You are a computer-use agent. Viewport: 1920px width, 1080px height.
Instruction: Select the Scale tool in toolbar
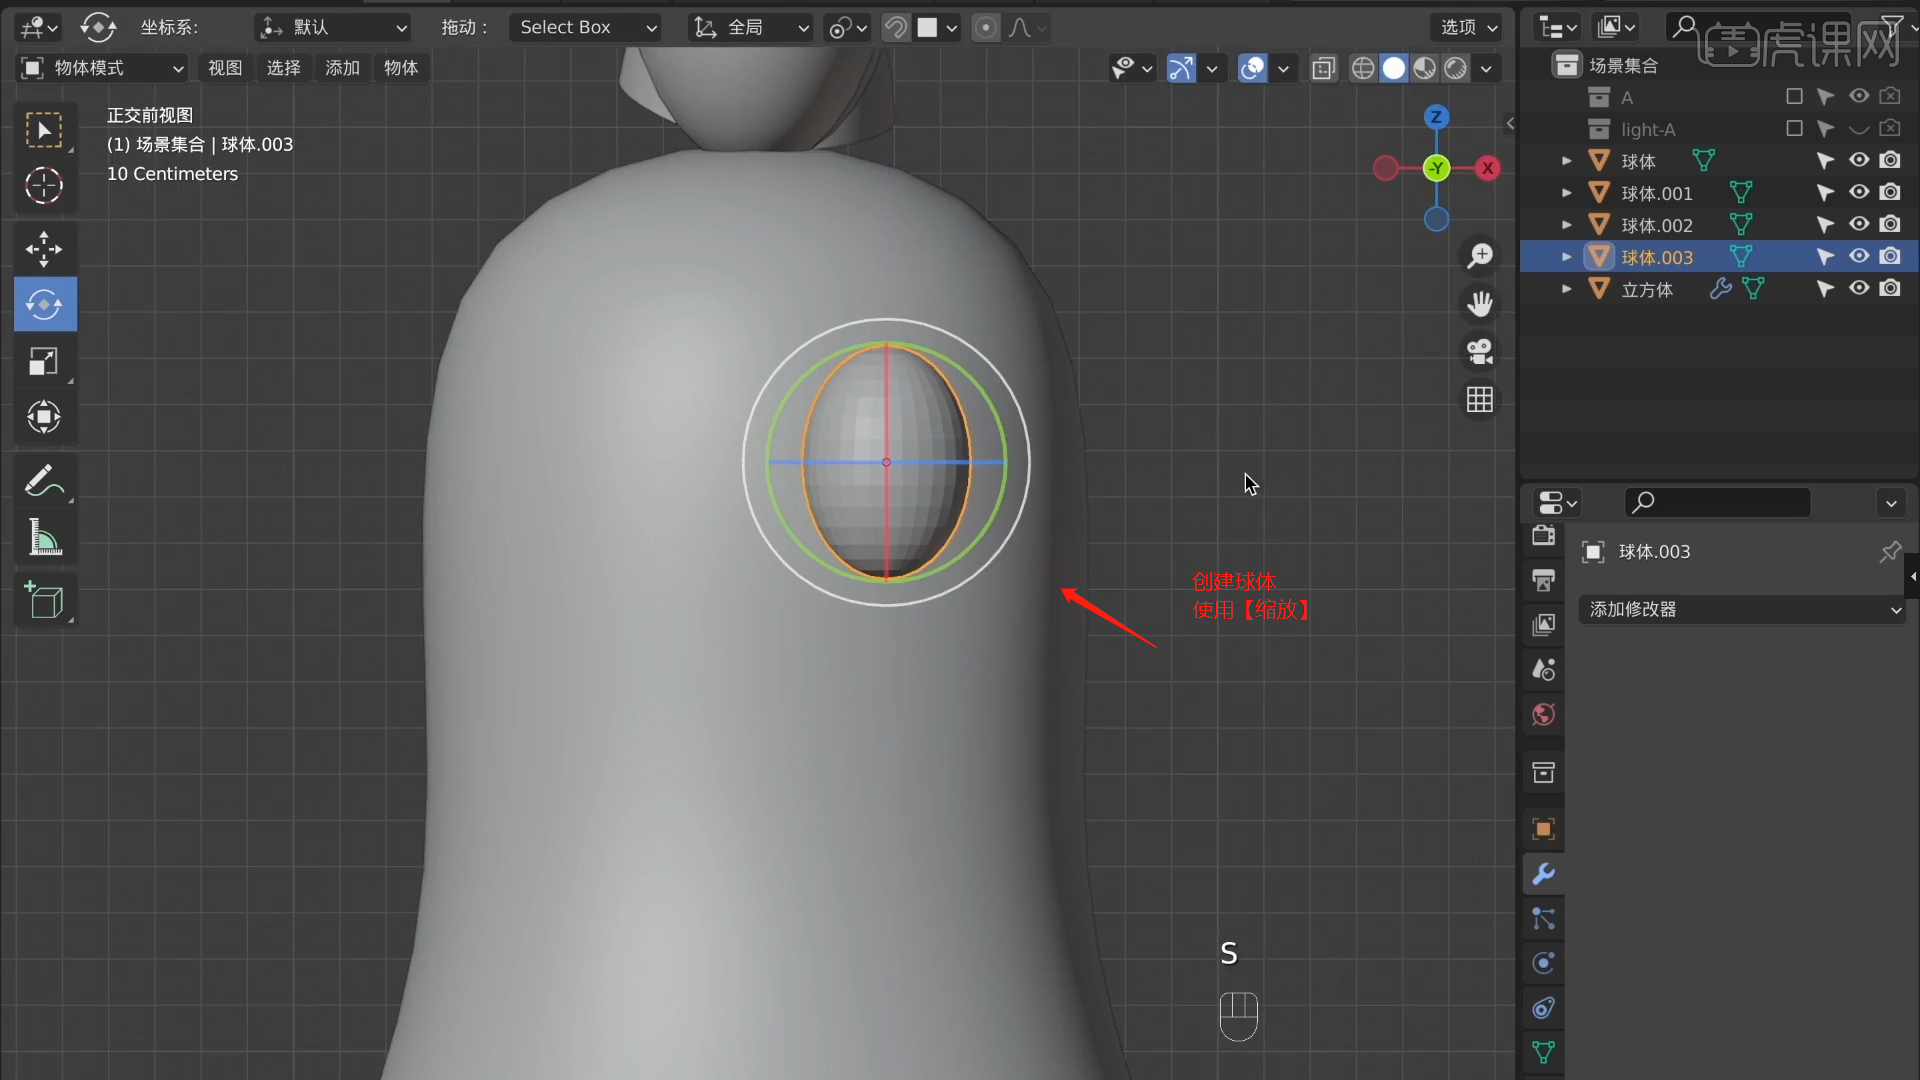coord(44,361)
